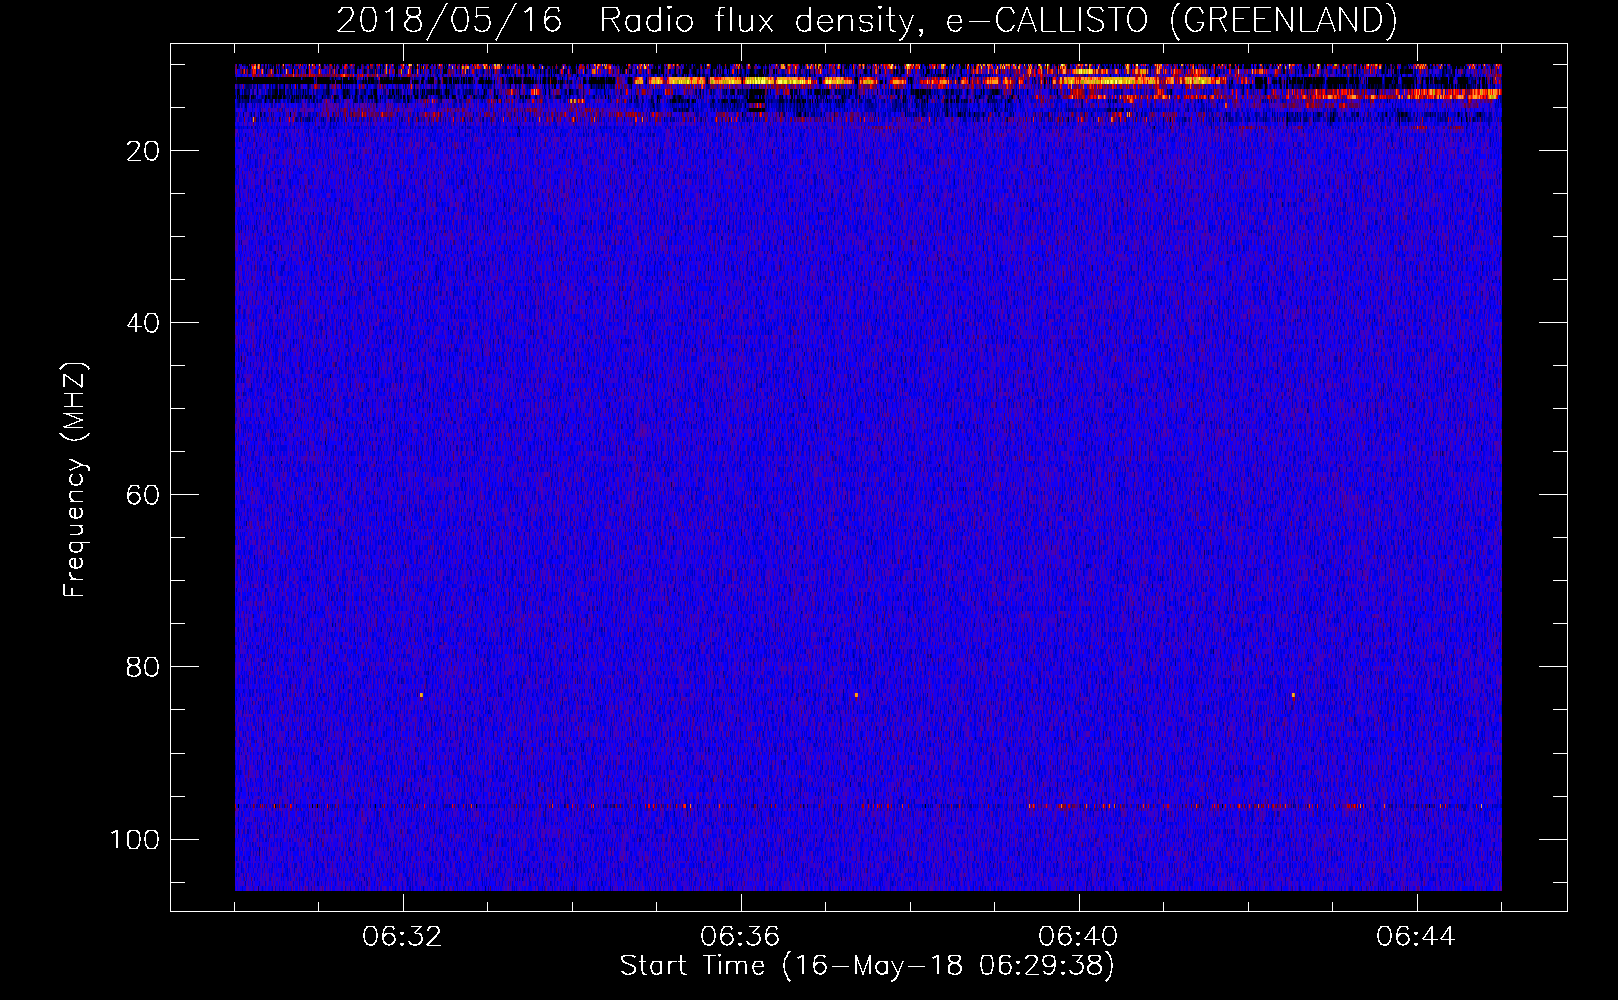Click the 20 MHz frequency tick label
The image size is (1618, 1000).
click(144, 151)
